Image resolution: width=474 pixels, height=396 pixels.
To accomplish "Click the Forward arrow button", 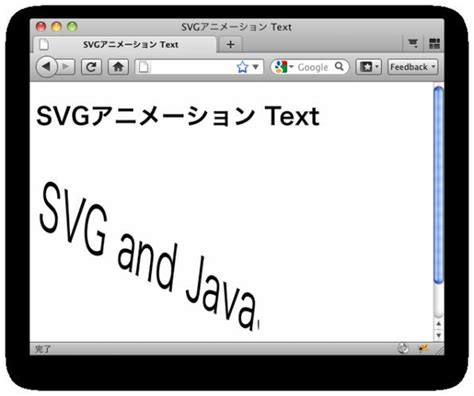I will point(66,67).
